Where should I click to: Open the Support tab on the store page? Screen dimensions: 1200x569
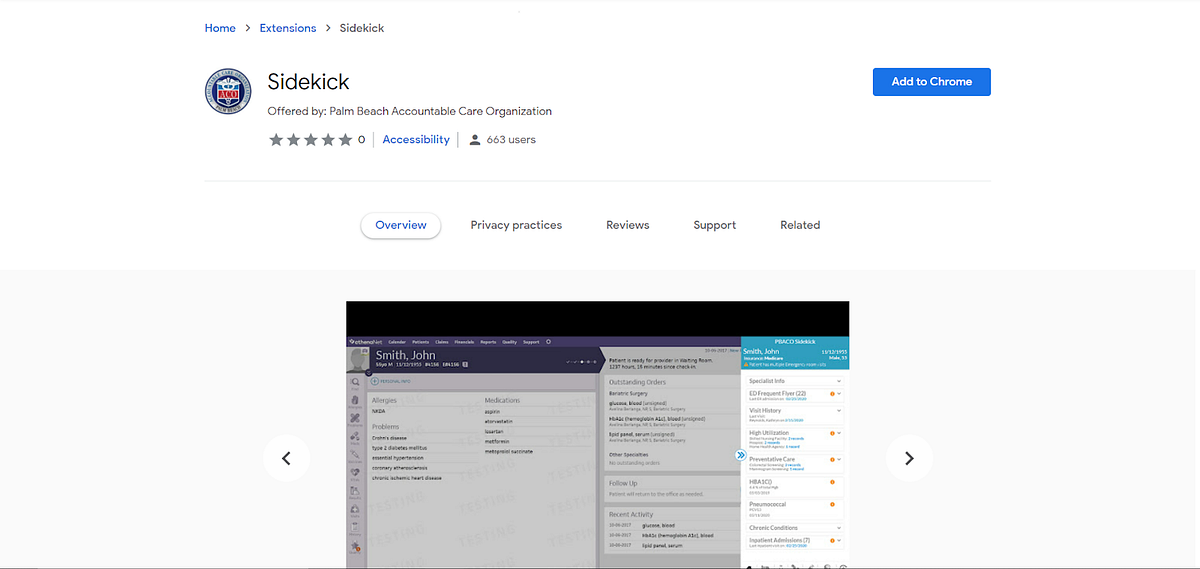click(x=715, y=225)
